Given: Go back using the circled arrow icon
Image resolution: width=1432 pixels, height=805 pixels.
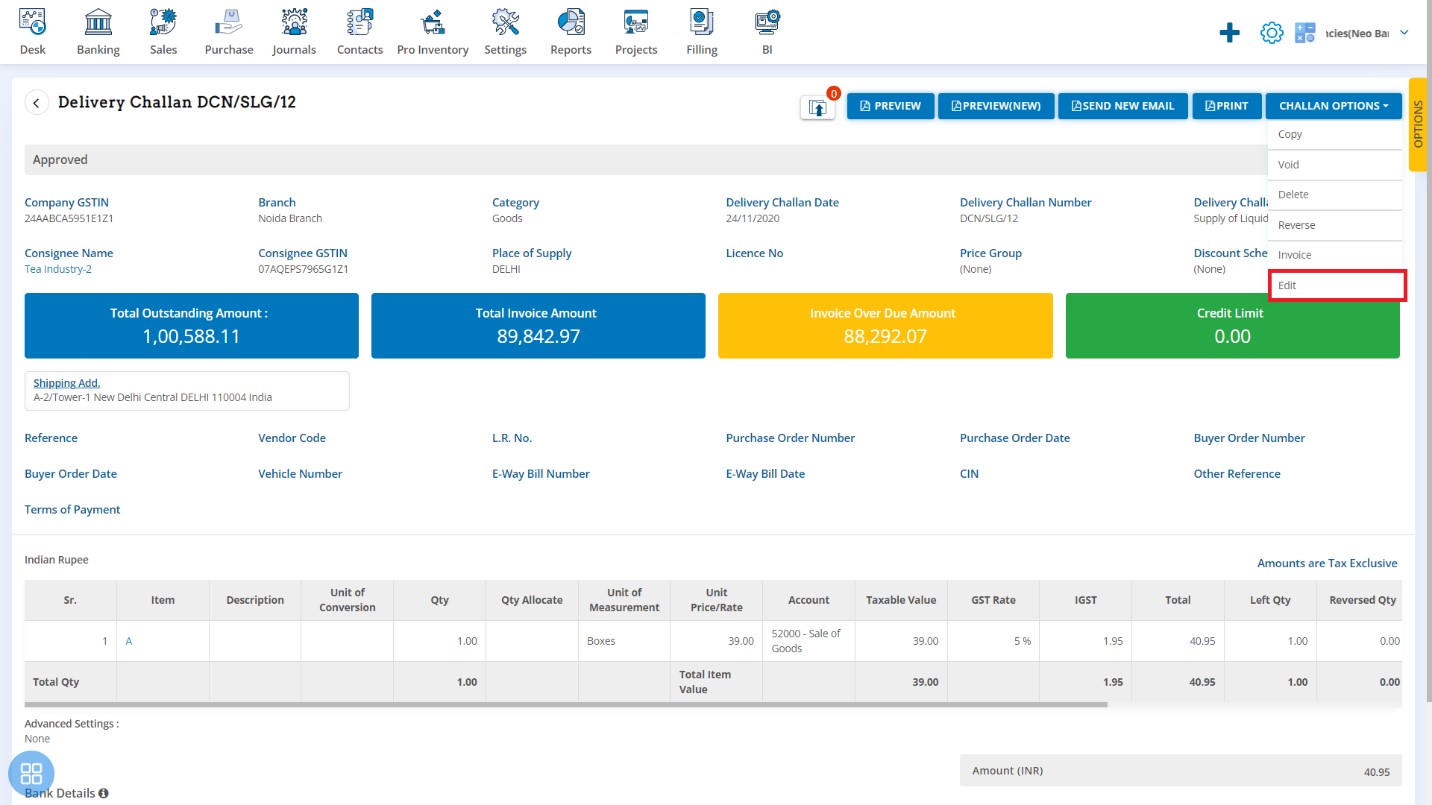Looking at the screenshot, I should (x=37, y=103).
